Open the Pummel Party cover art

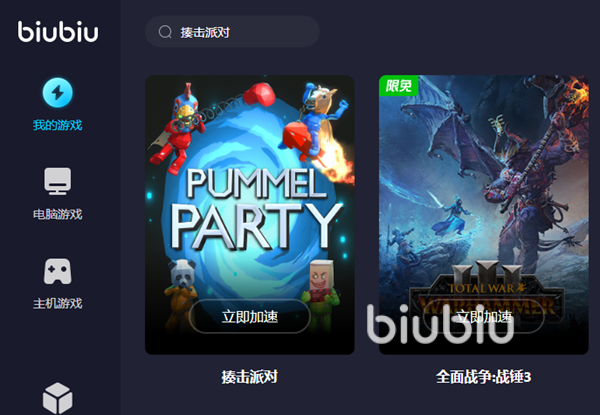click(249, 215)
